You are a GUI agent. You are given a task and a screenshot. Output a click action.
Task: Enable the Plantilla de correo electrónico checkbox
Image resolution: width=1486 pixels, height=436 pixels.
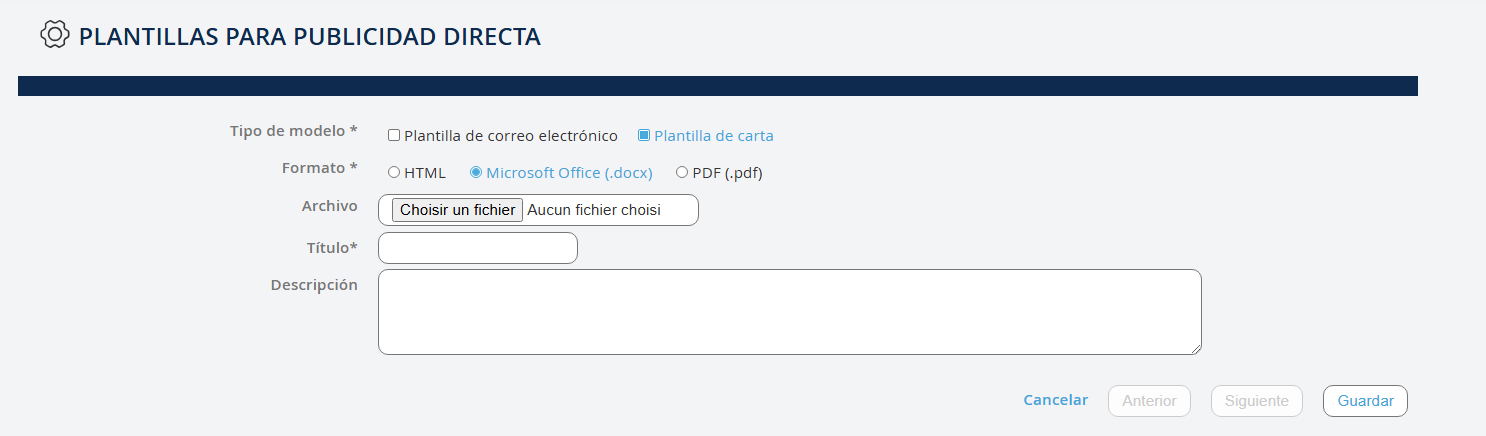[x=394, y=135]
